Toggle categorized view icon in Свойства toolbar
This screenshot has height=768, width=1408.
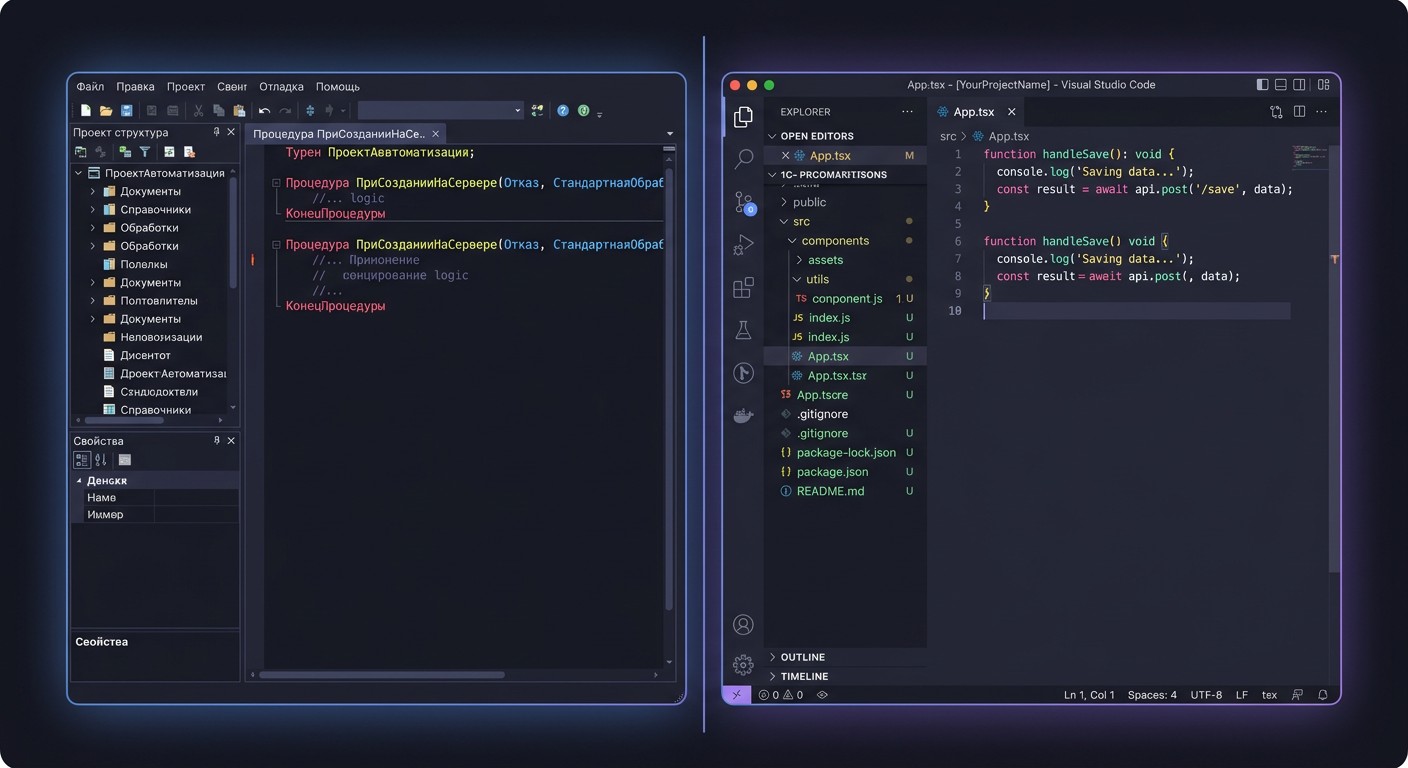click(82, 460)
